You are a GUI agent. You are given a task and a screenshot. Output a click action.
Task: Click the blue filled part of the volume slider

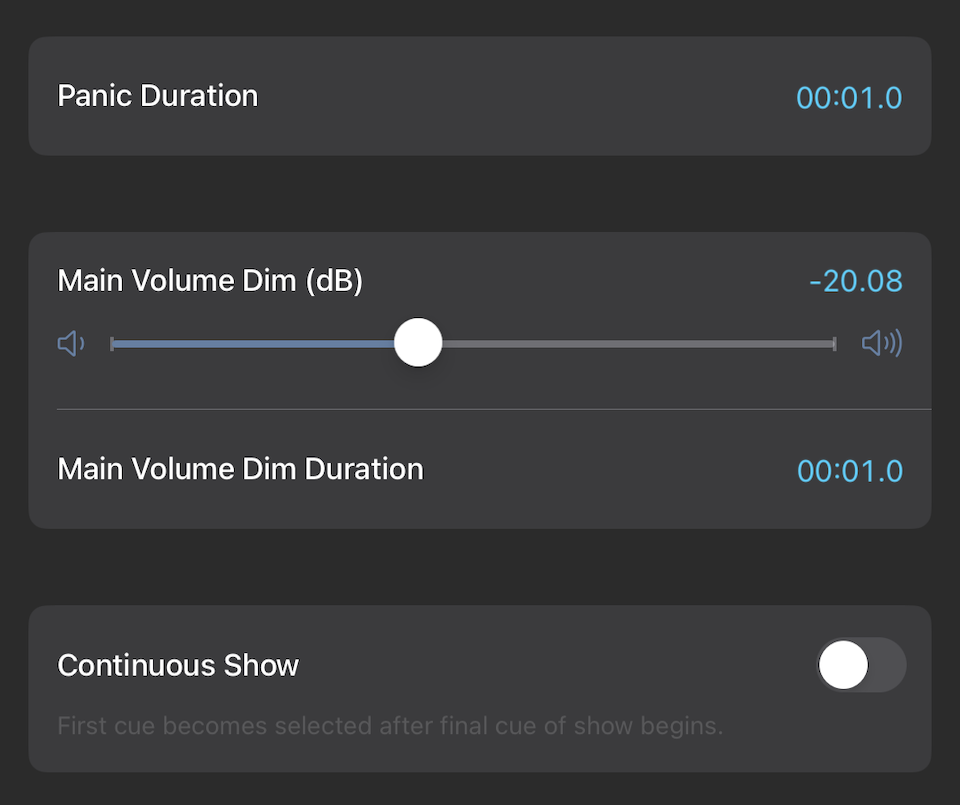tap(250, 344)
